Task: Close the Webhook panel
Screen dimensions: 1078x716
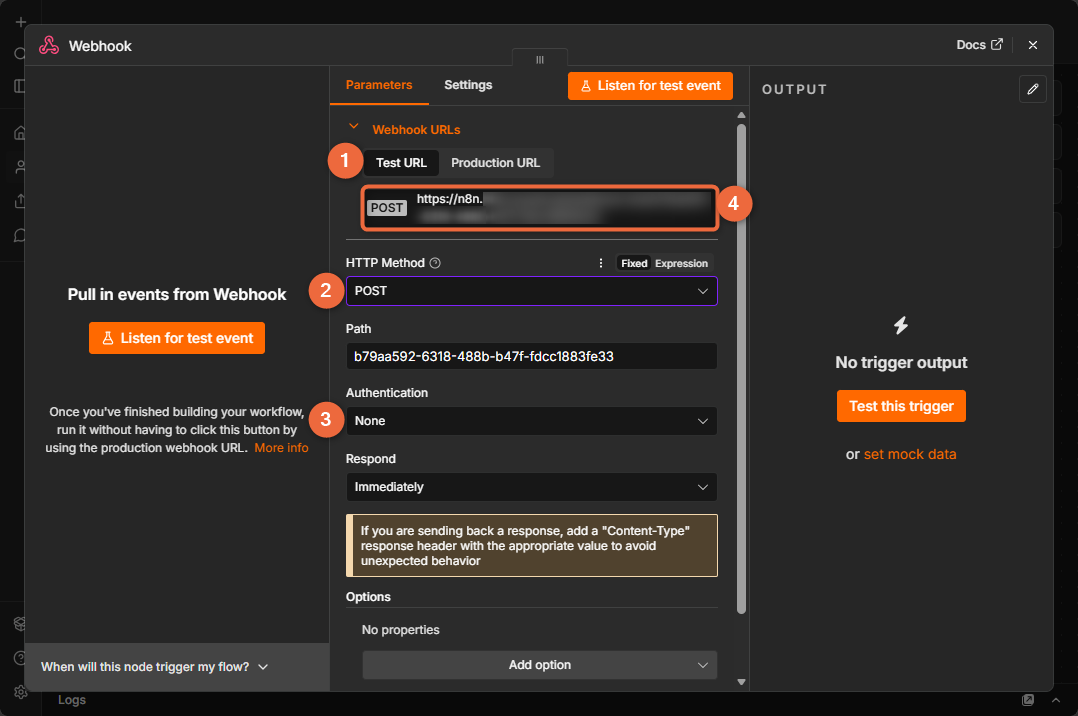Action: coord(1033,45)
